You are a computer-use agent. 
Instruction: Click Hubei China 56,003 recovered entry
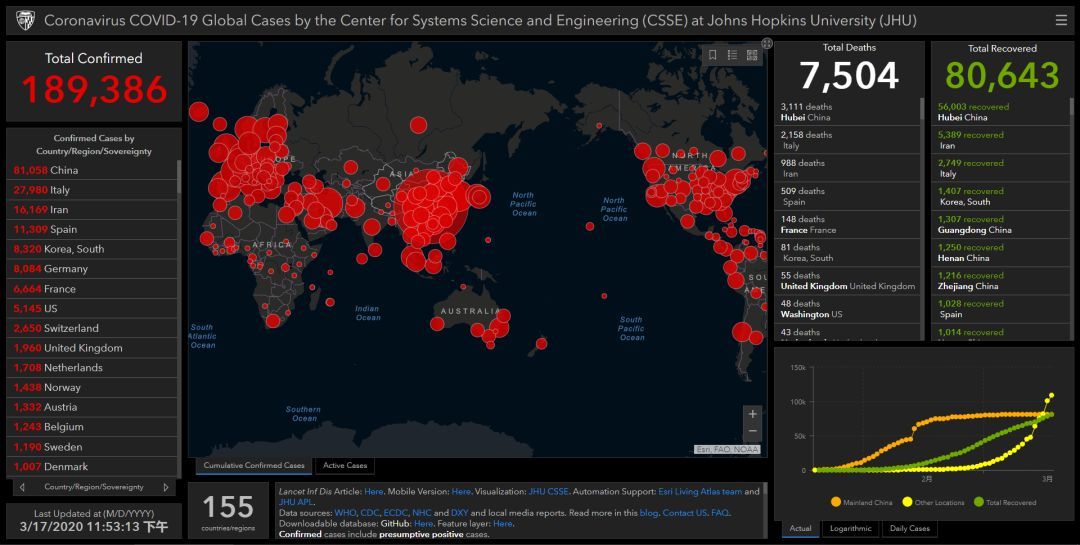click(x=1001, y=112)
